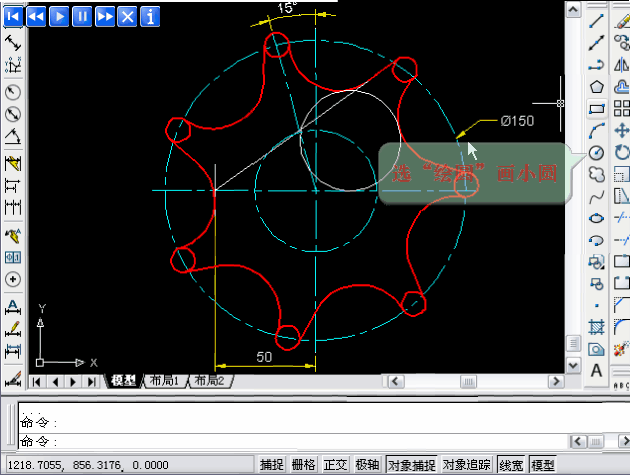Select the Circle draw tool

597,152
